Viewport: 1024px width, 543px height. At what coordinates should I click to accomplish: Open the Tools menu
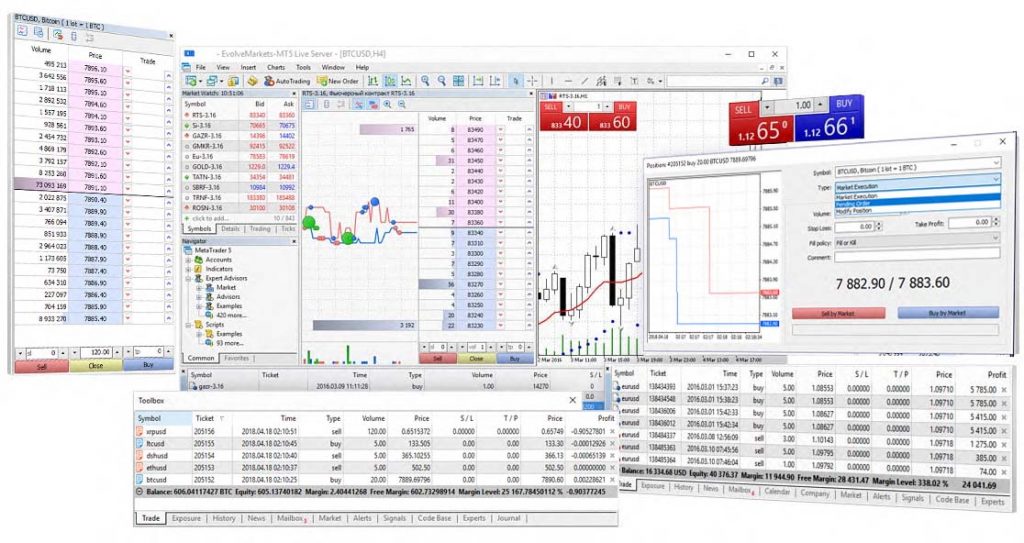click(x=304, y=67)
